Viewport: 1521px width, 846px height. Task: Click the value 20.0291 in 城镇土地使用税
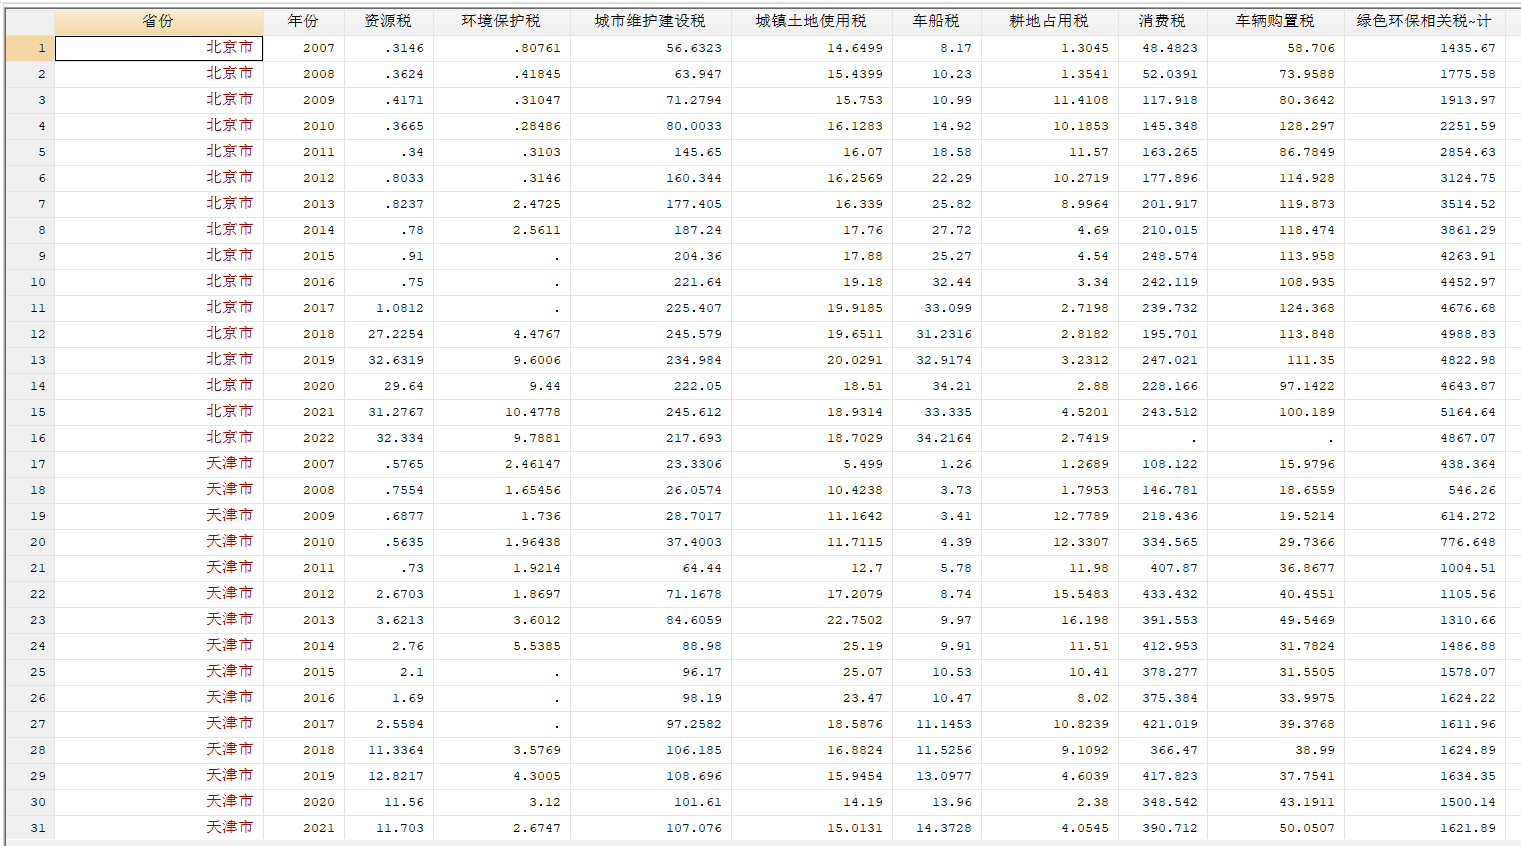pos(811,360)
